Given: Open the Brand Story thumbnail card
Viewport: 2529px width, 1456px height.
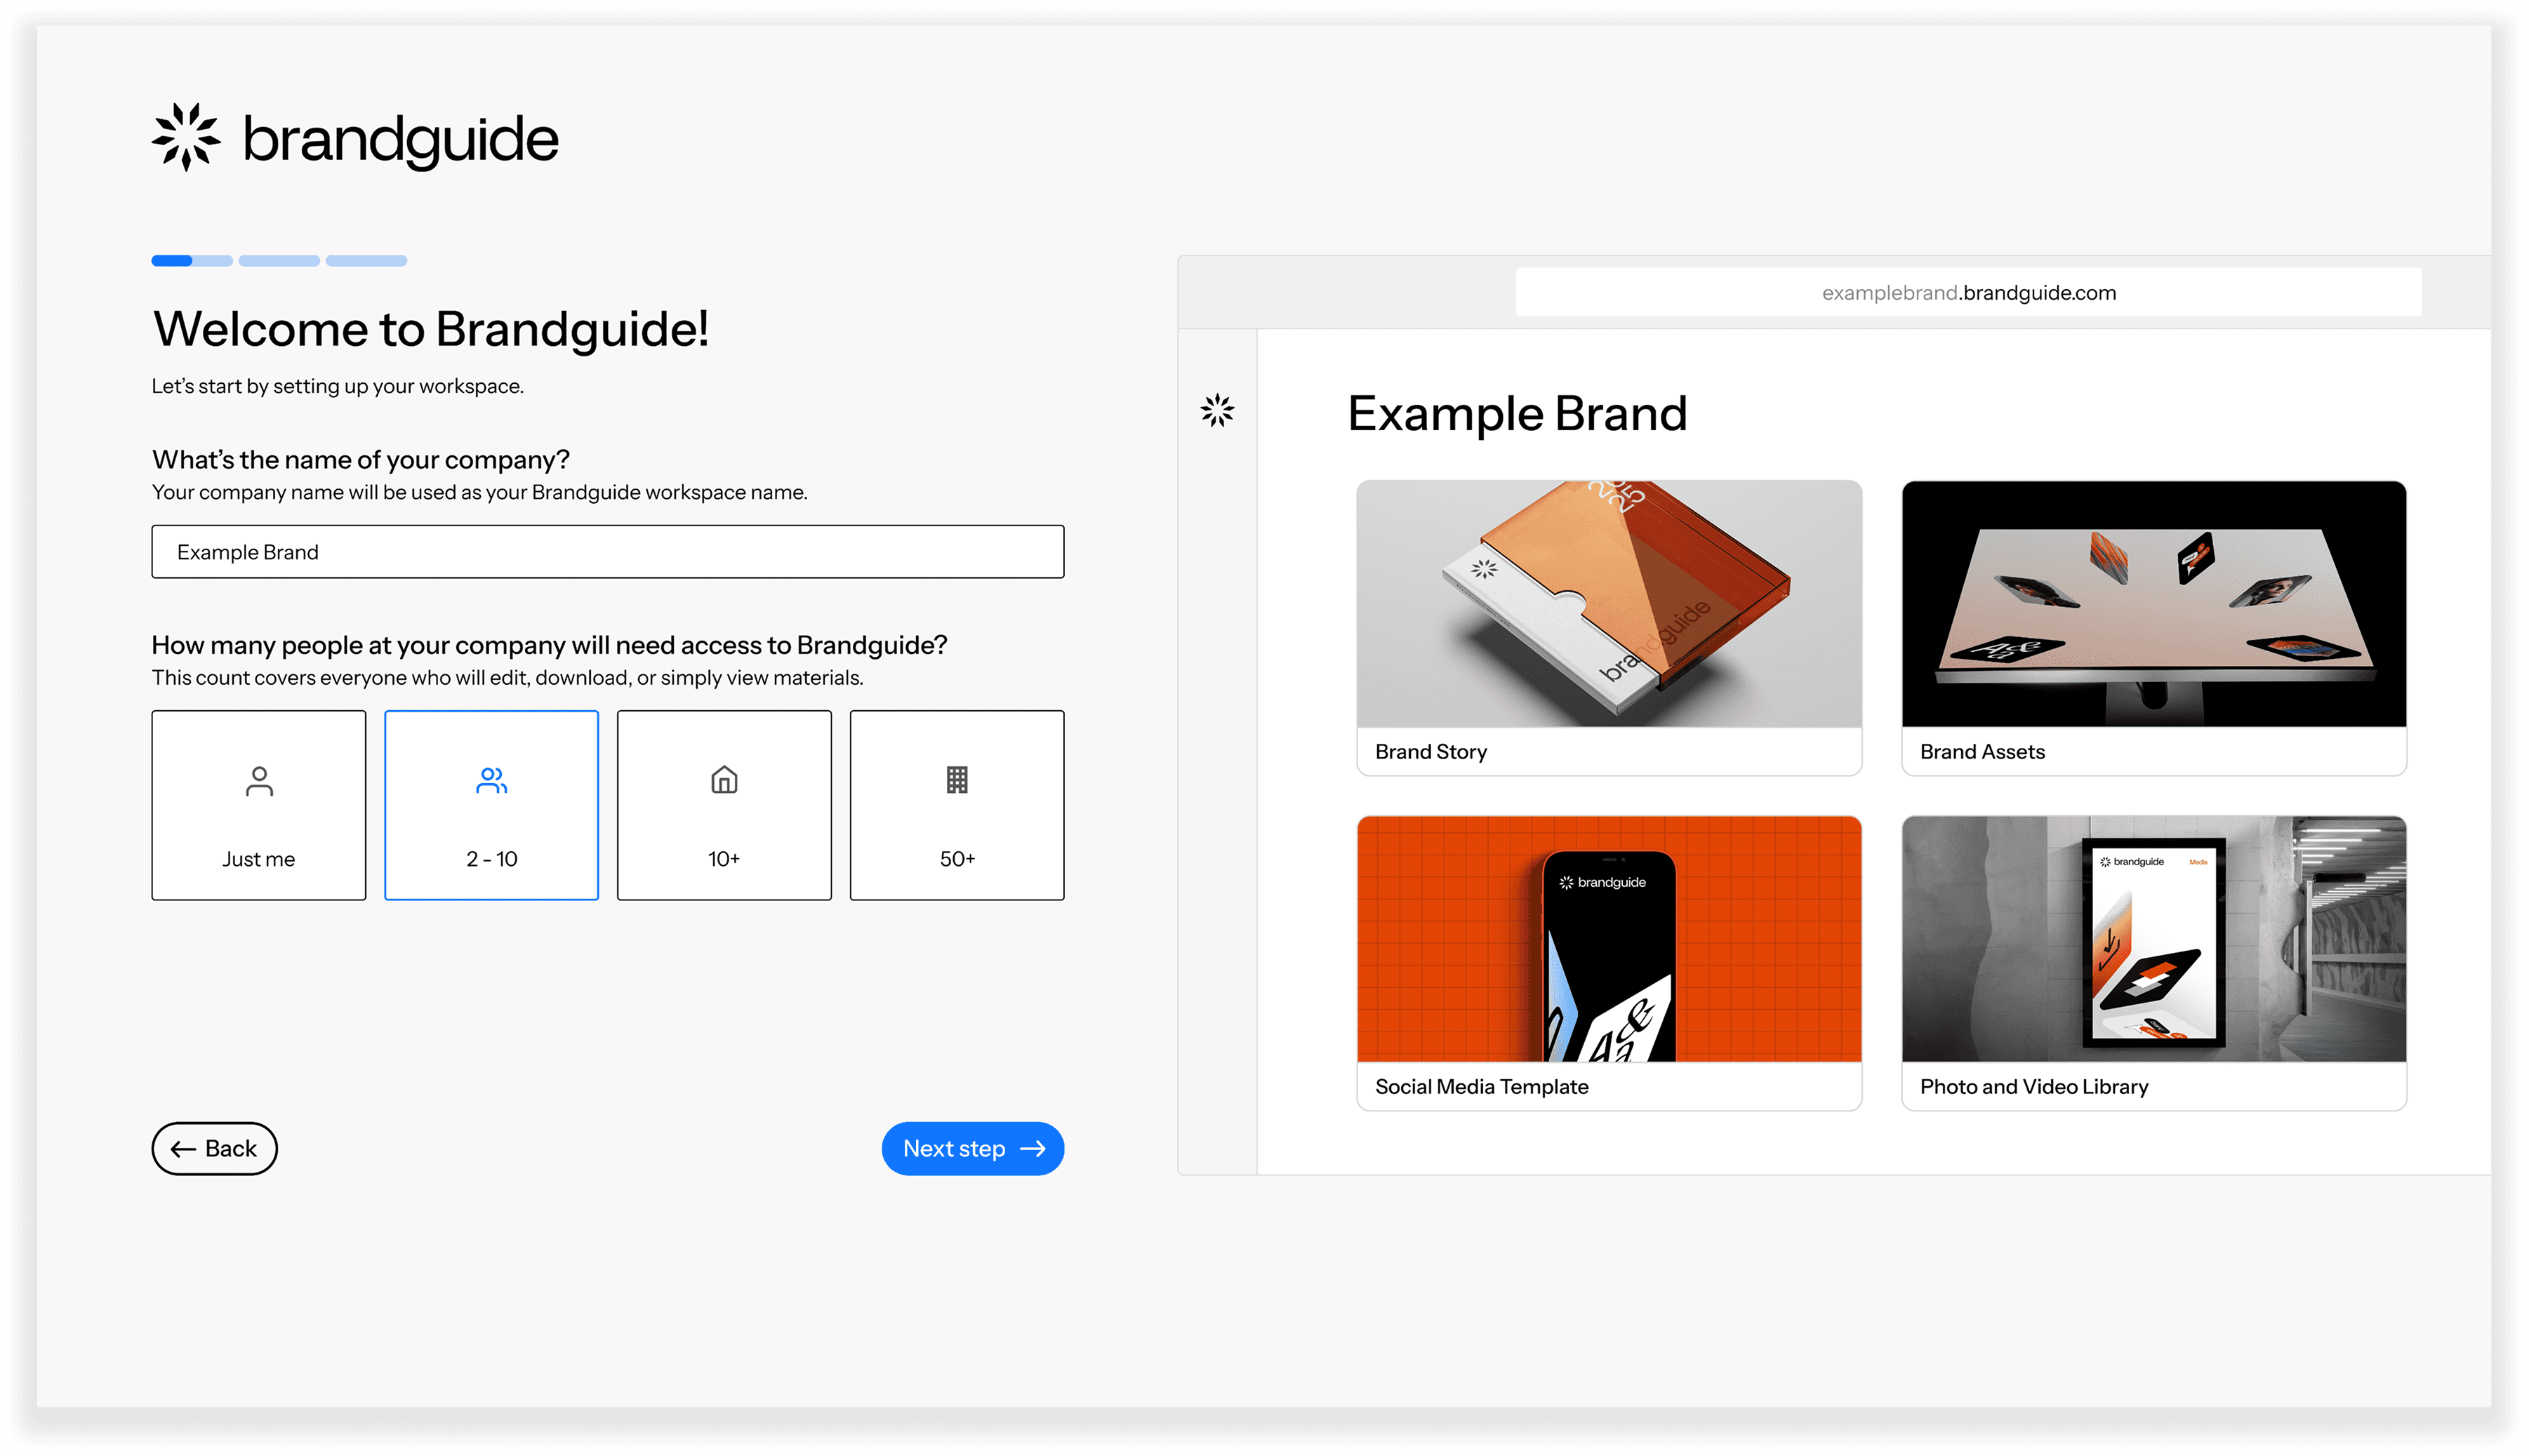Looking at the screenshot, I should tap(1608, 627).
